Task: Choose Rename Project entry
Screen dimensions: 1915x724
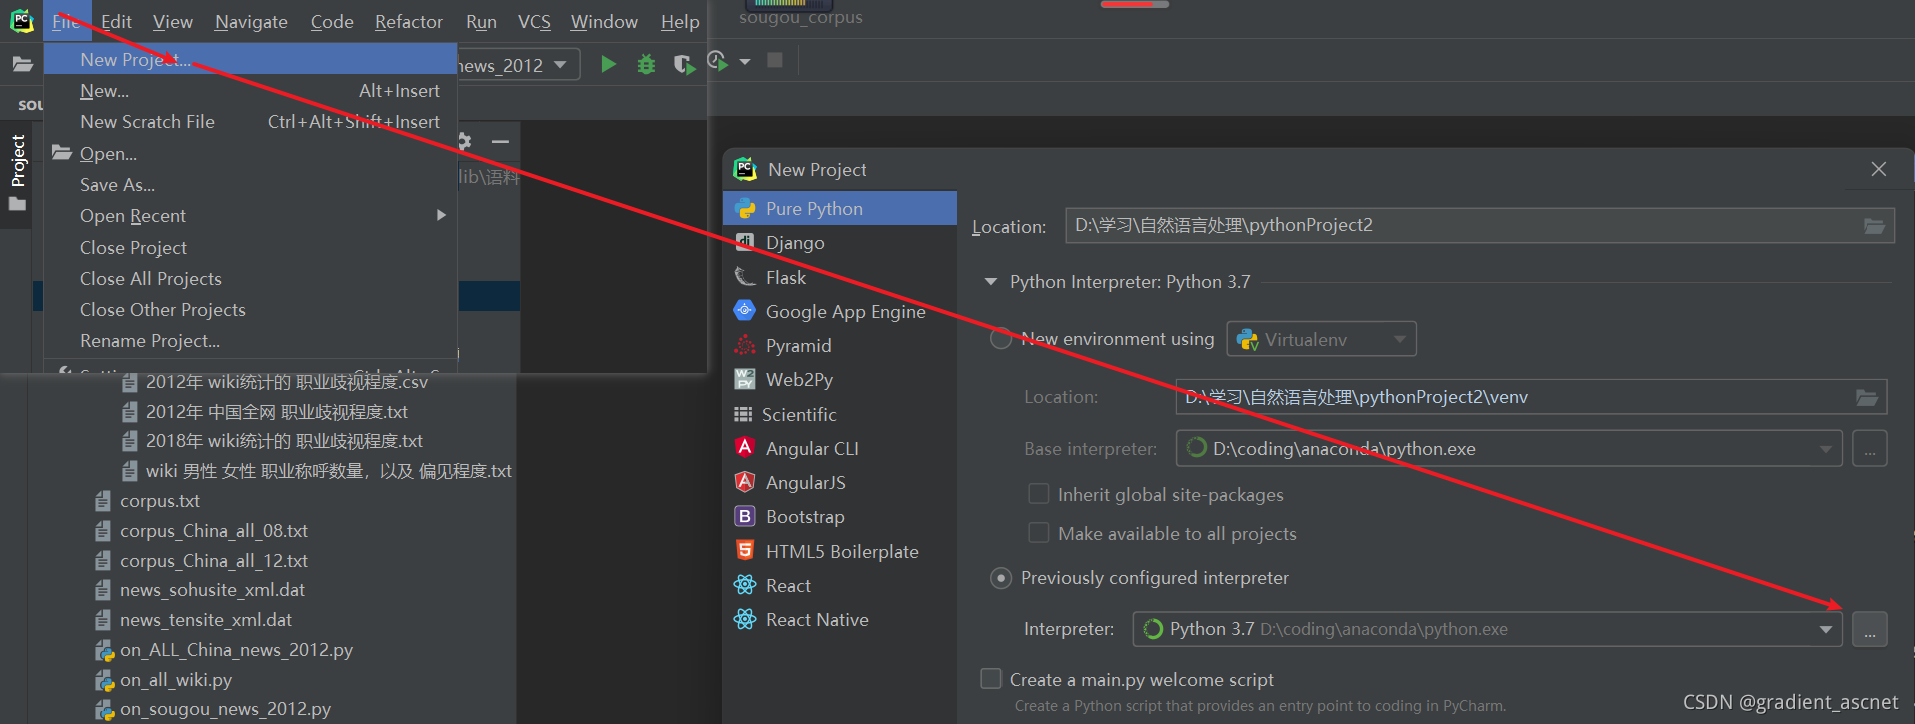Action: [250, 341]
